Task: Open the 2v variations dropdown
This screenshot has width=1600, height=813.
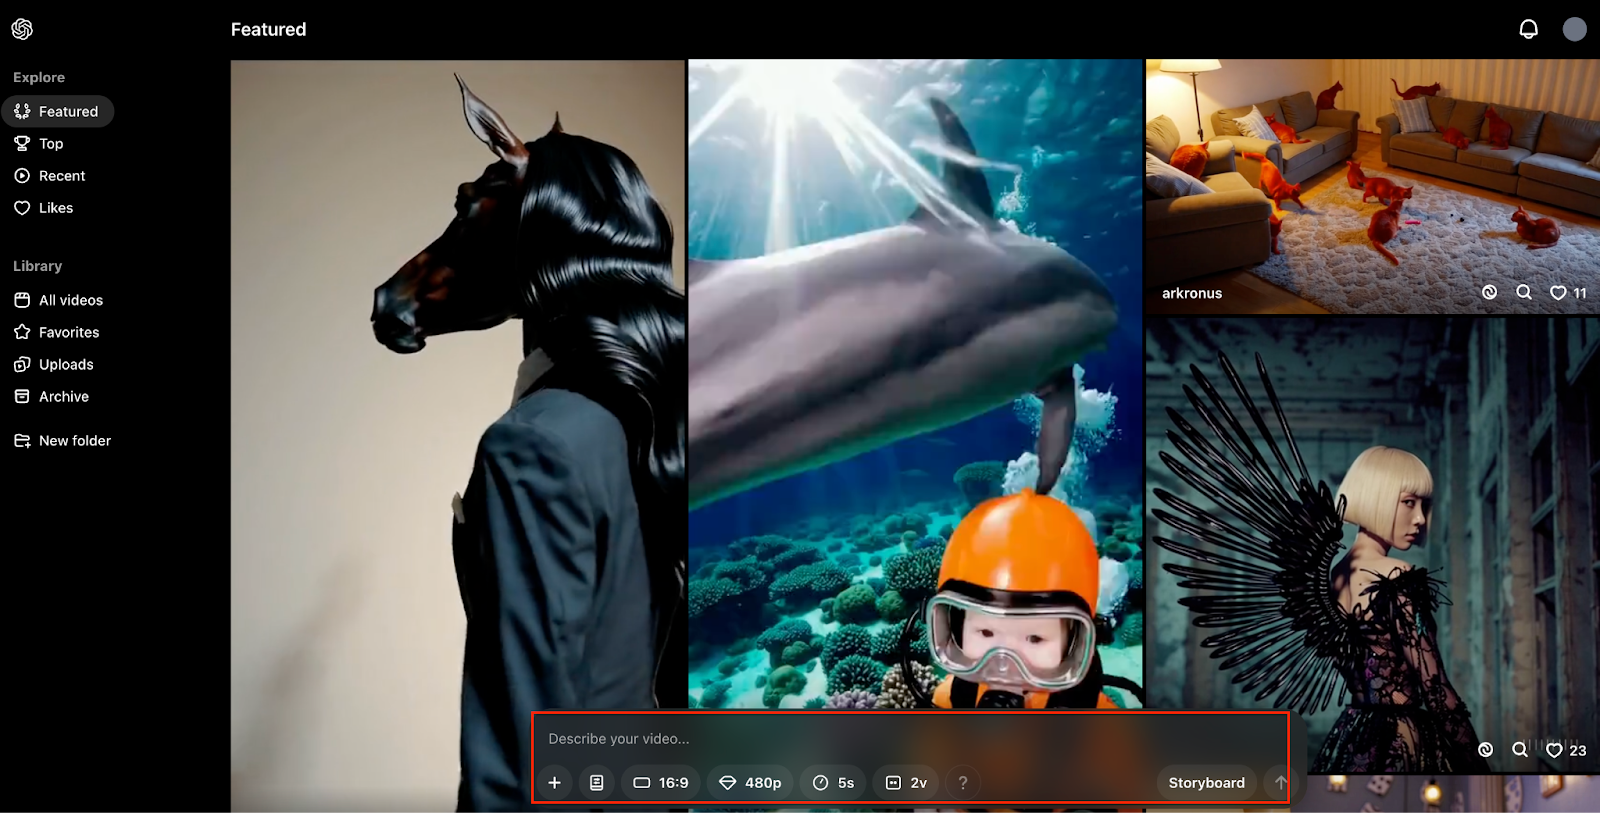Action: (907, 782)
